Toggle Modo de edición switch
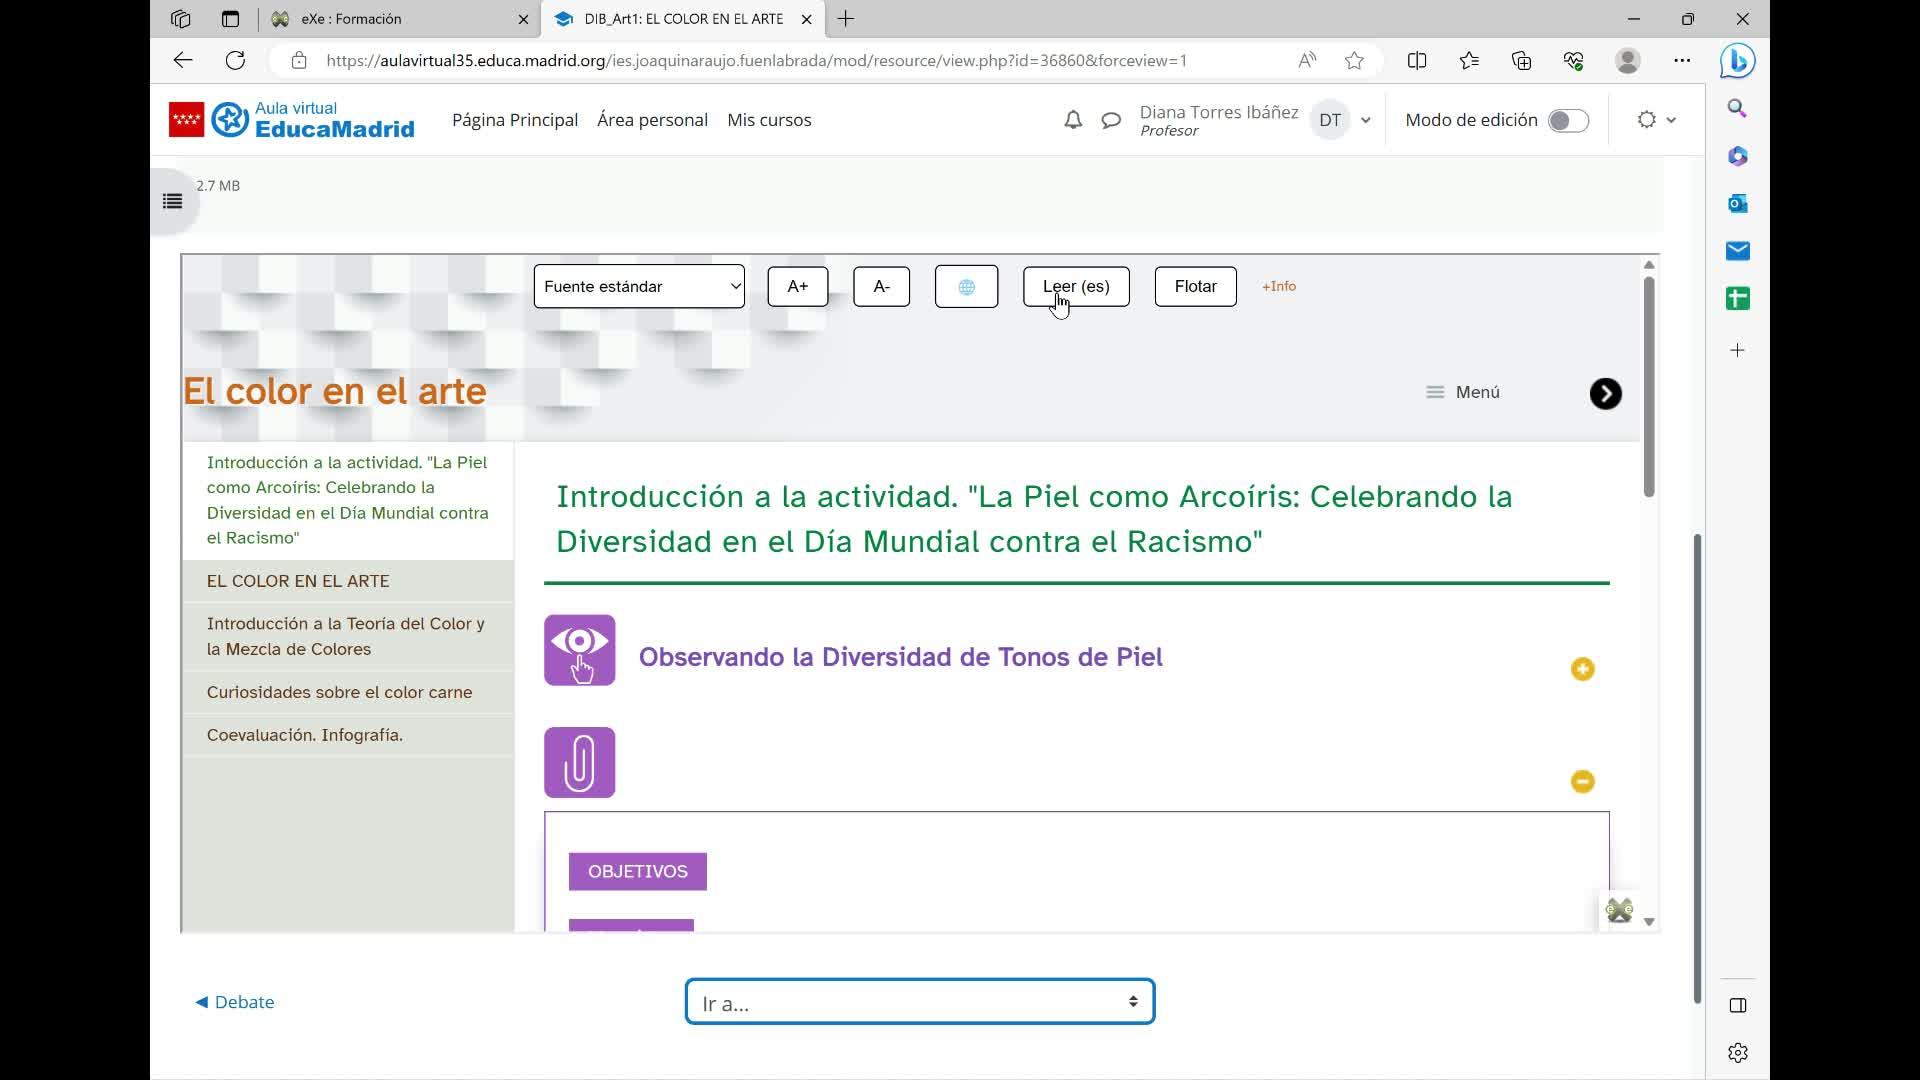This screenshot has width=1920, height=1080. click(x=1567, y=120)
